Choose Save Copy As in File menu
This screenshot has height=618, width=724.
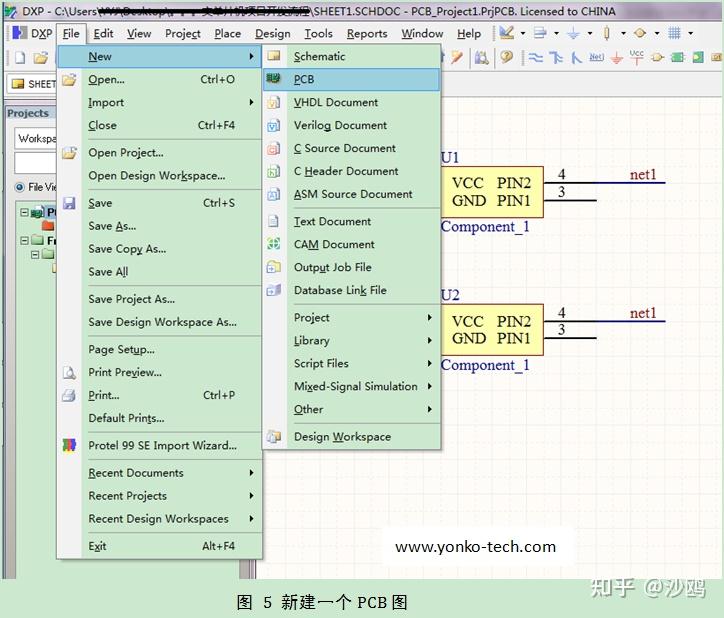click(x=160, y=249)
